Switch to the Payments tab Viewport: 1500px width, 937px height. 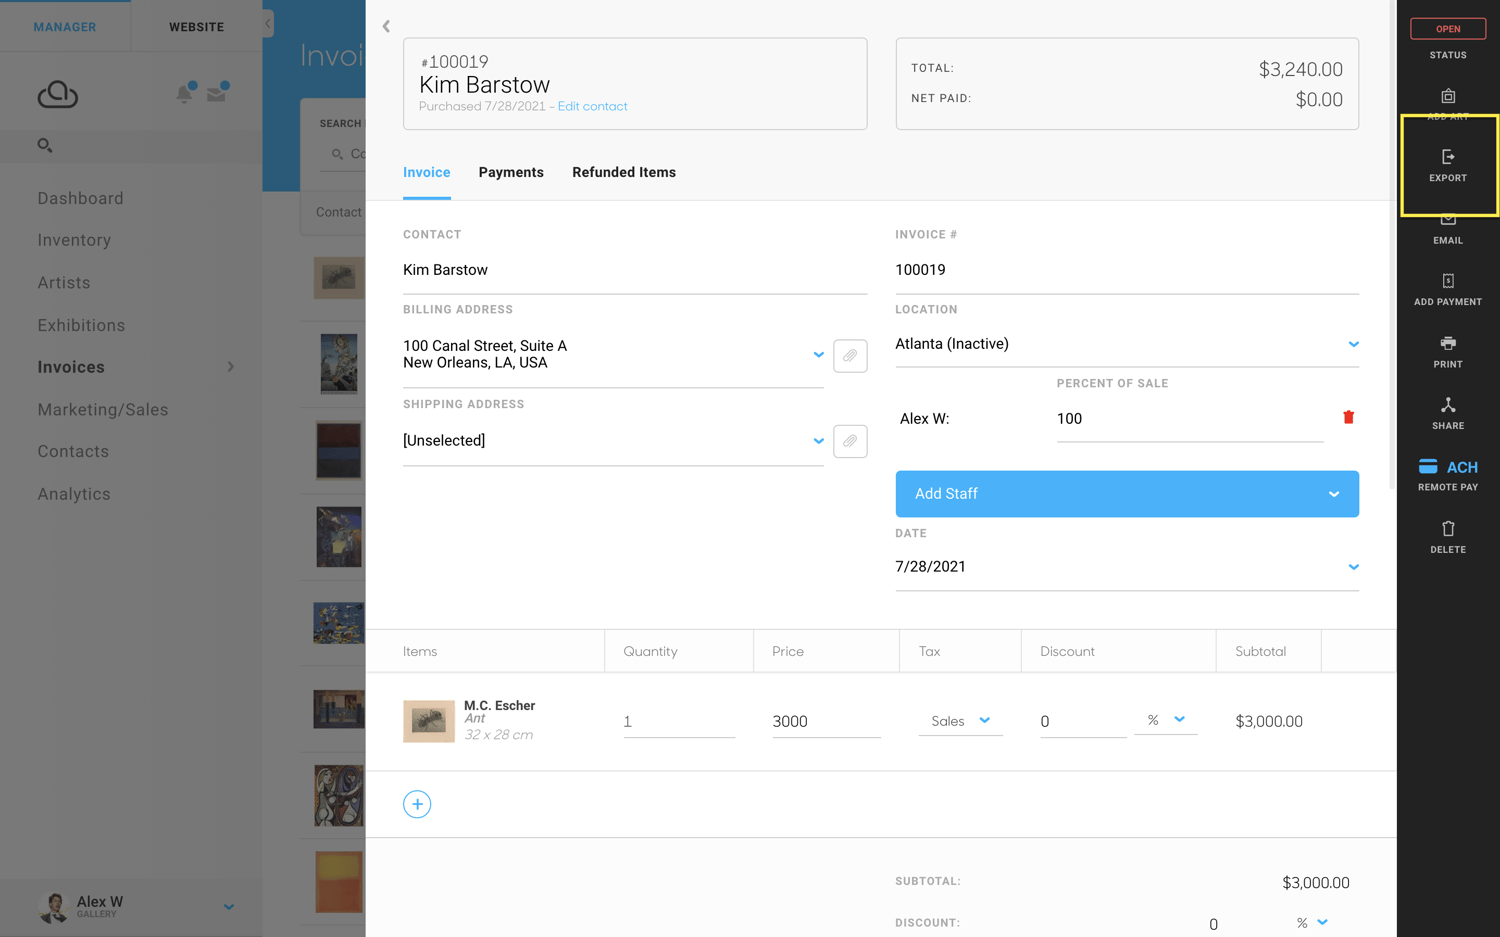point(511,172)
